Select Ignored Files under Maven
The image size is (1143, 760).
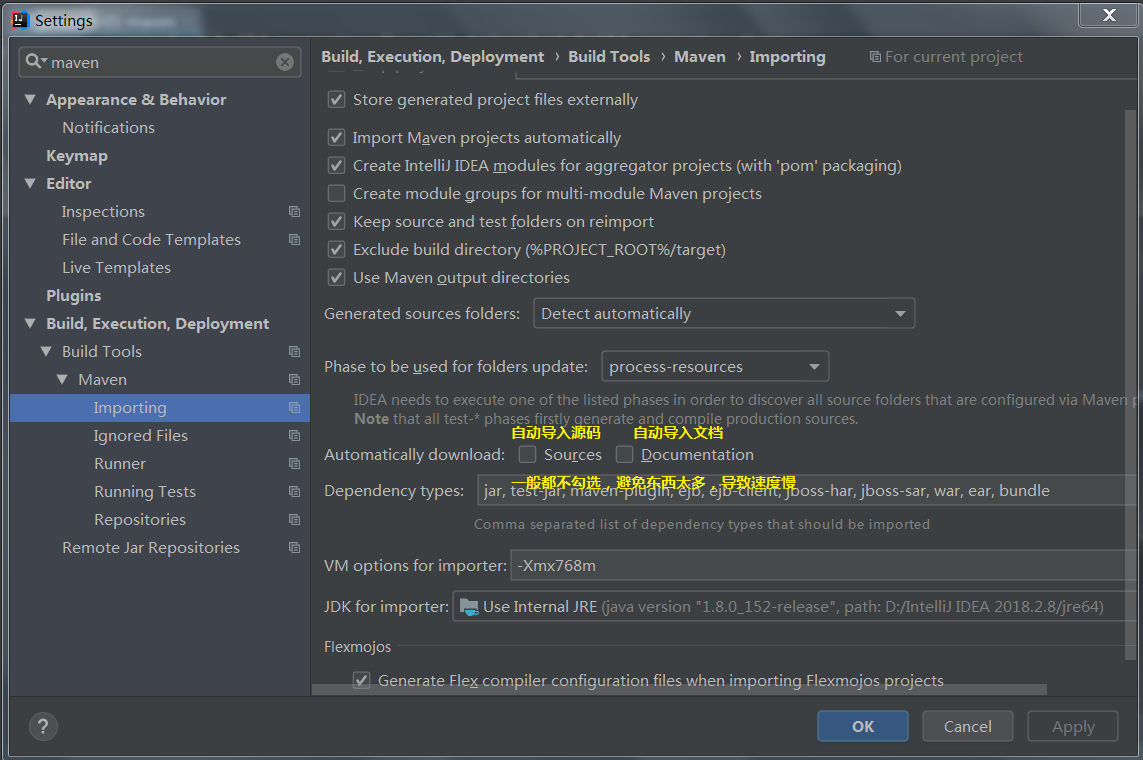(x=141, y=436)
